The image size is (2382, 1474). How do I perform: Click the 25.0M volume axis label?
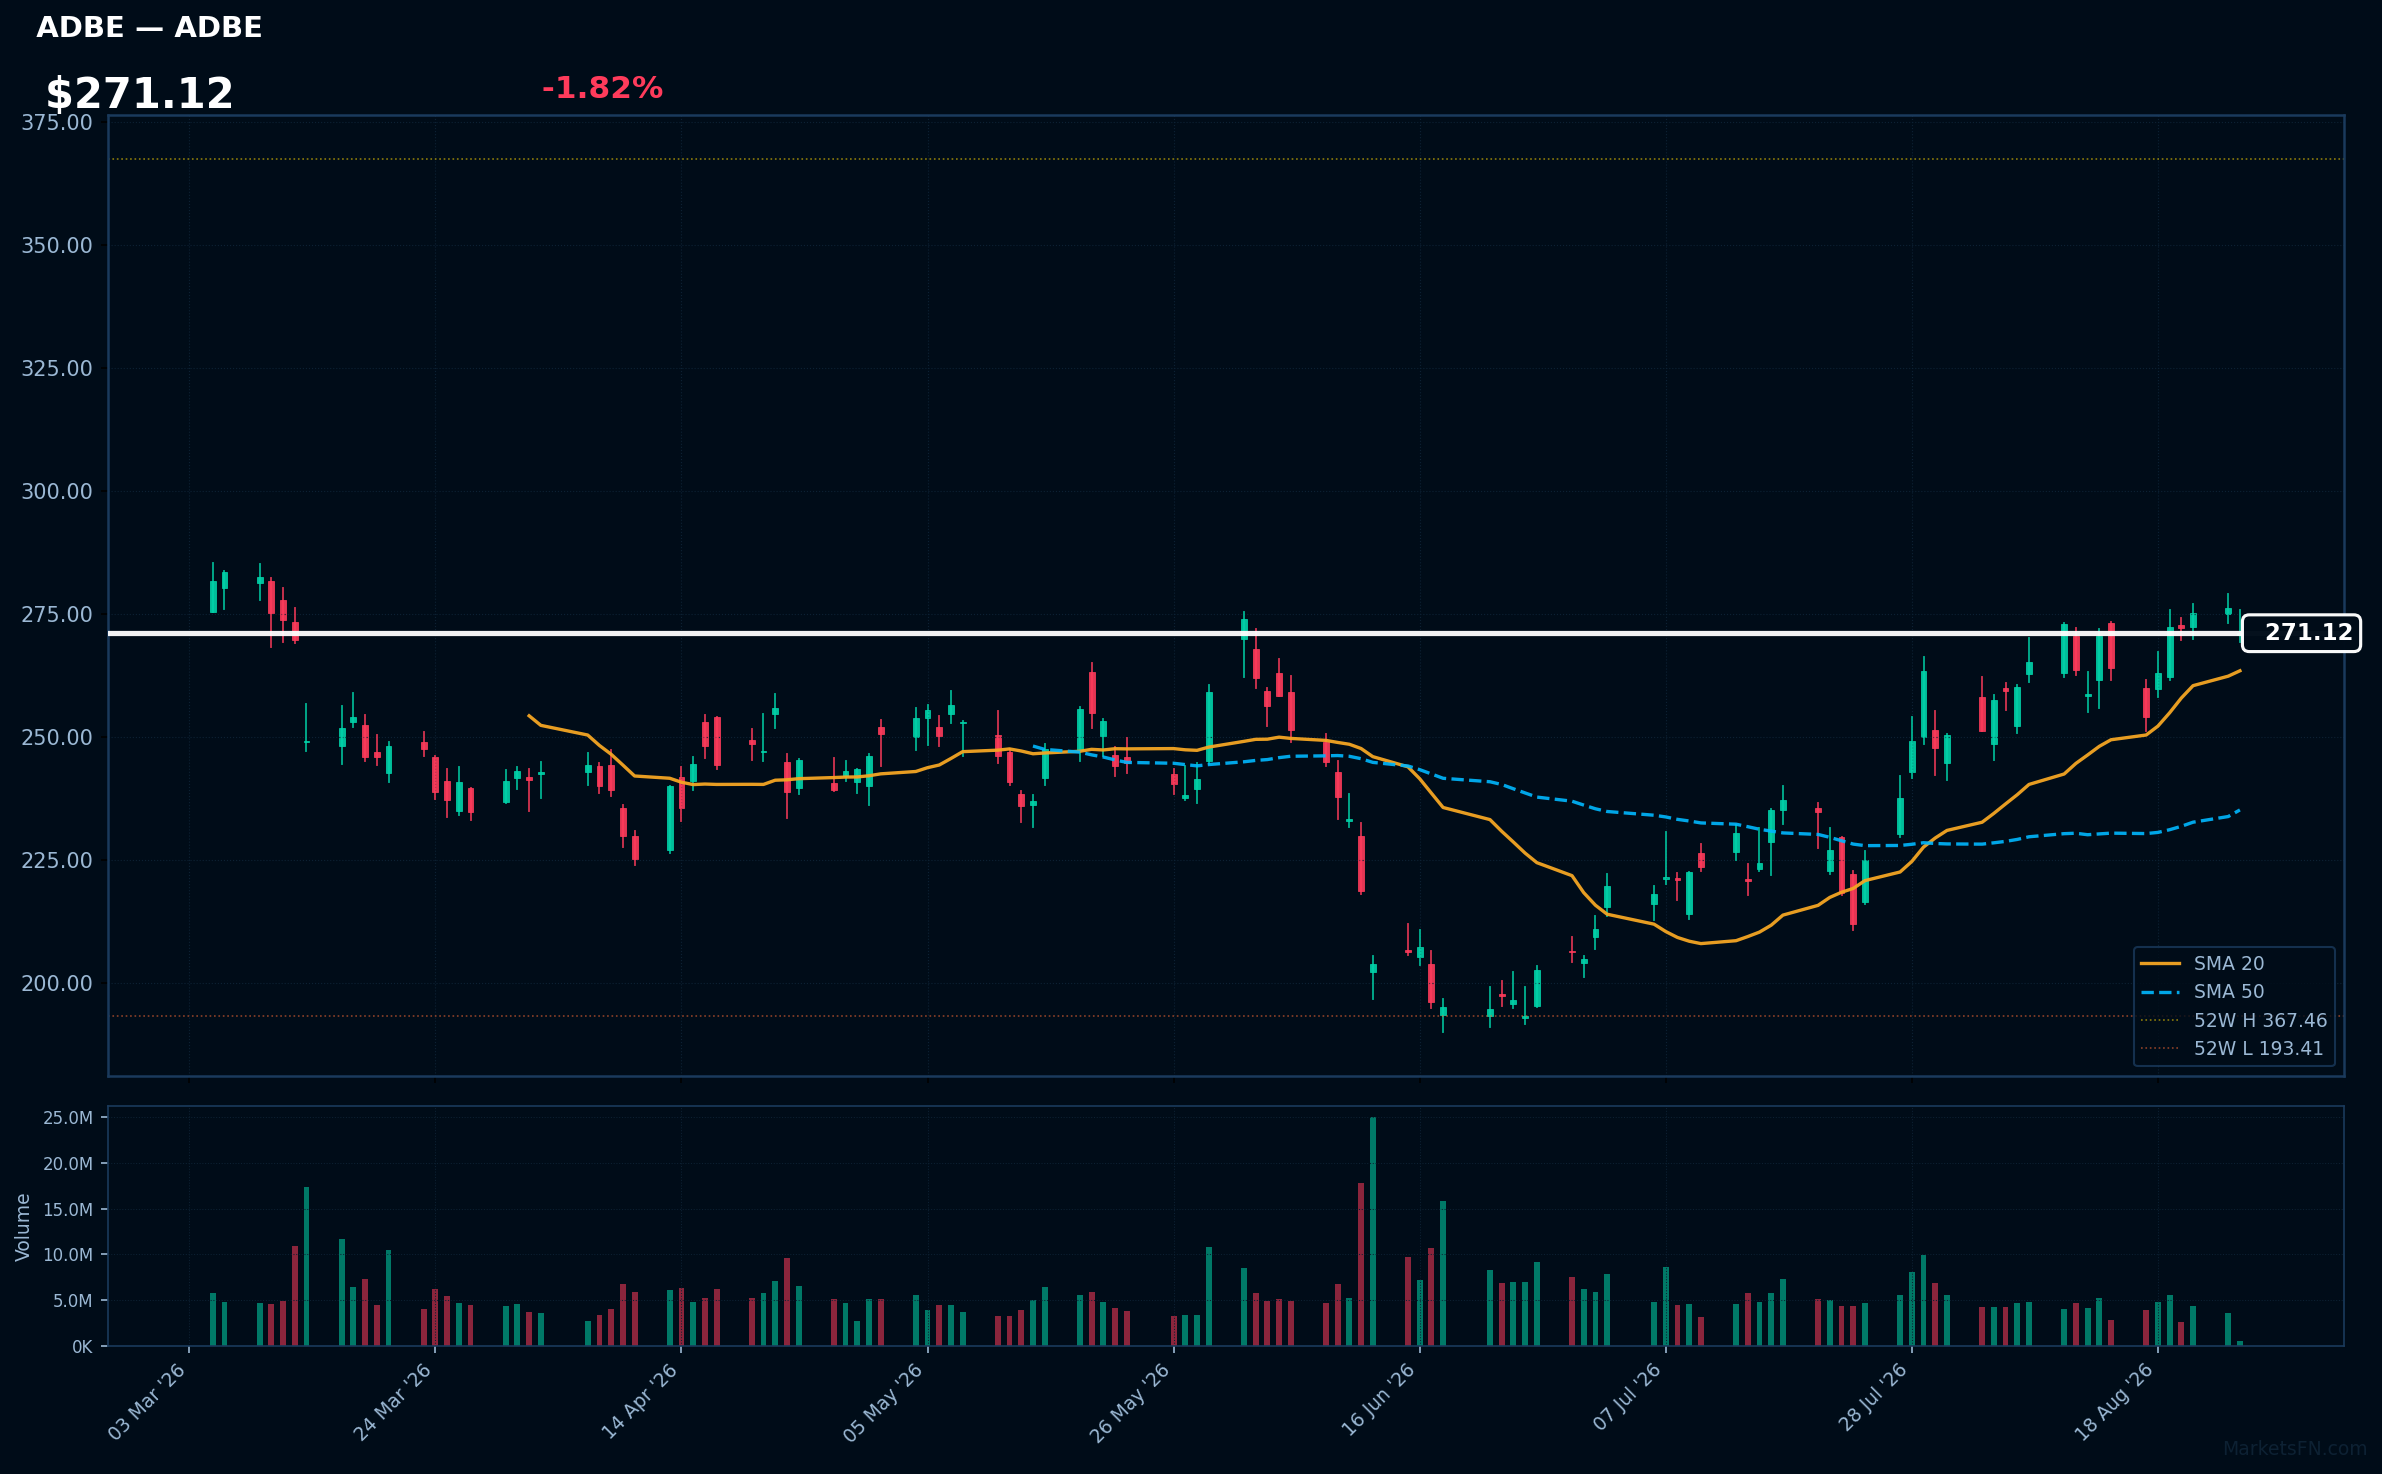68,1118
